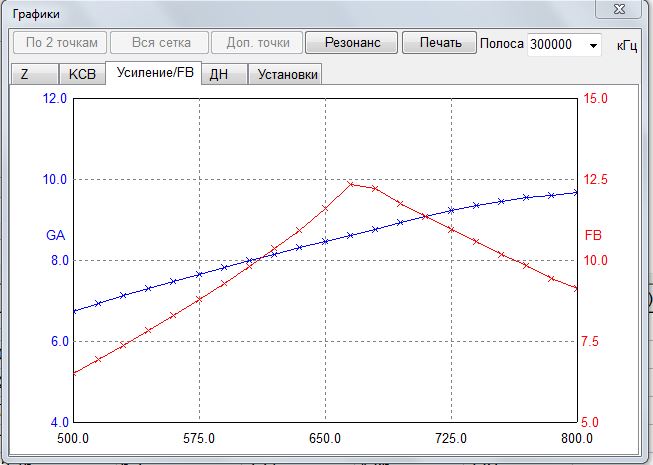This screenshot has height=465, width=653.
Task: Close the Графики window
Action: click(618, 9)
